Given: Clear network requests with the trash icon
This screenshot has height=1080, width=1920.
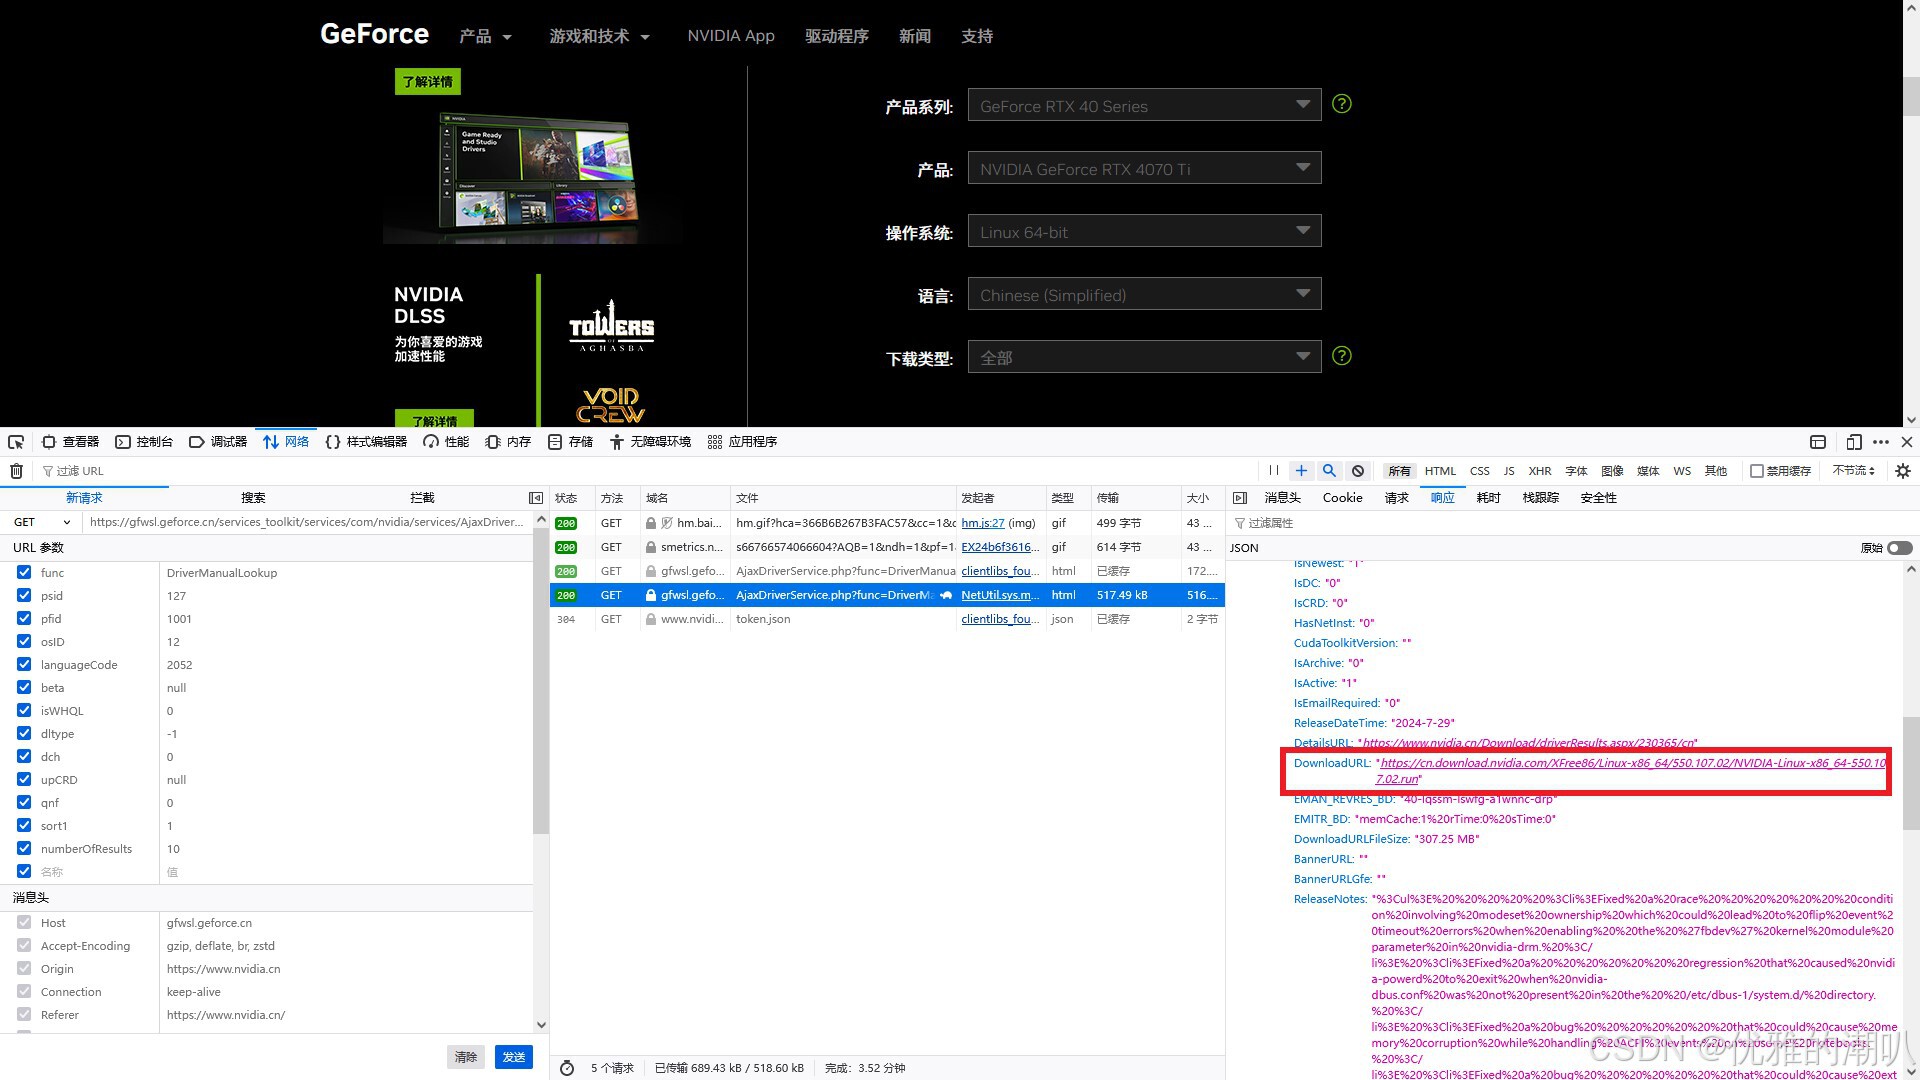Looking at the screenshot, I should click(x=16, y=471).
